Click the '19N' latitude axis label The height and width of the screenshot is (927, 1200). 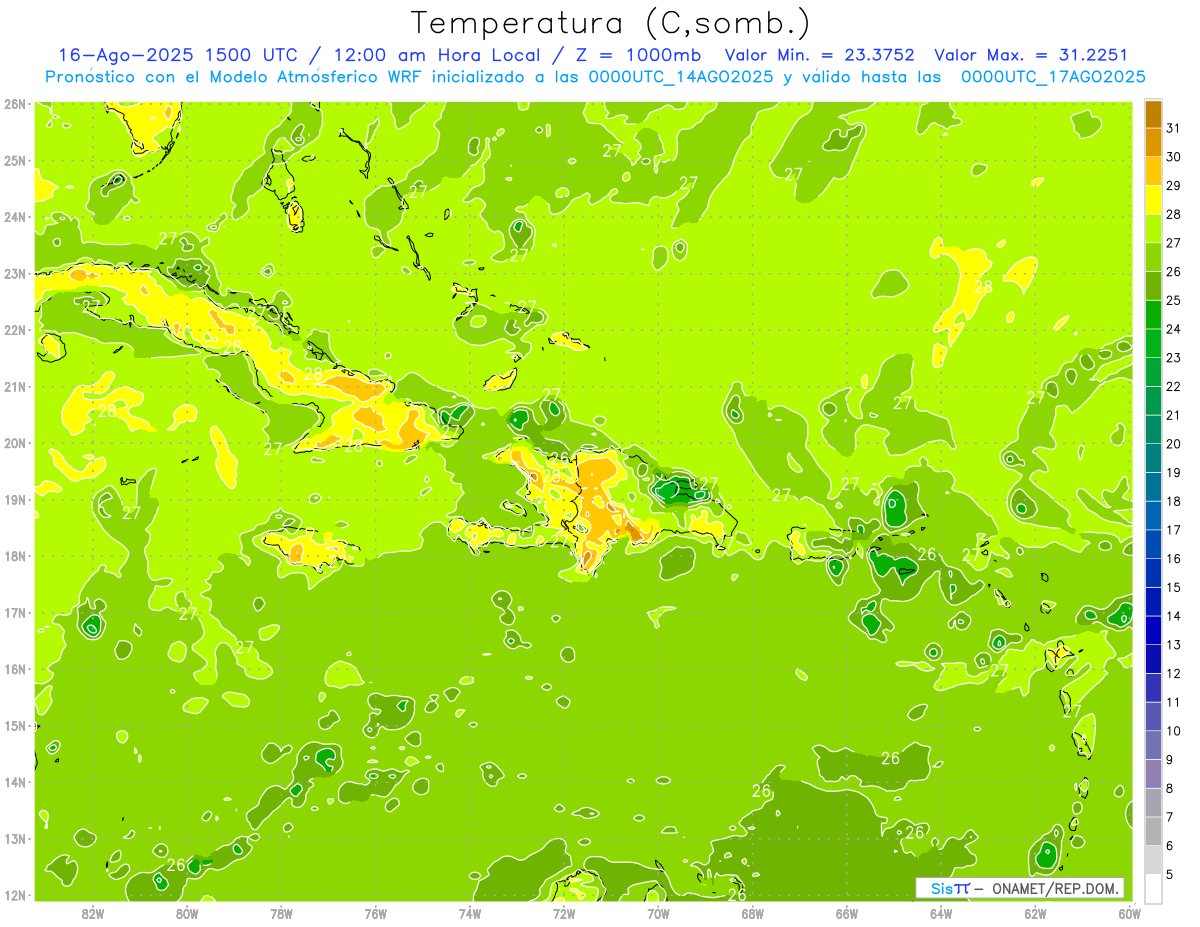(x=16, y=499)
